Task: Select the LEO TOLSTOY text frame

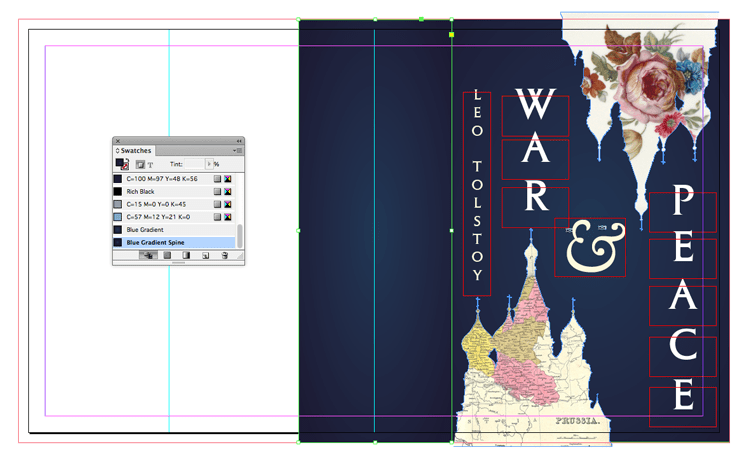Action: 477,193
